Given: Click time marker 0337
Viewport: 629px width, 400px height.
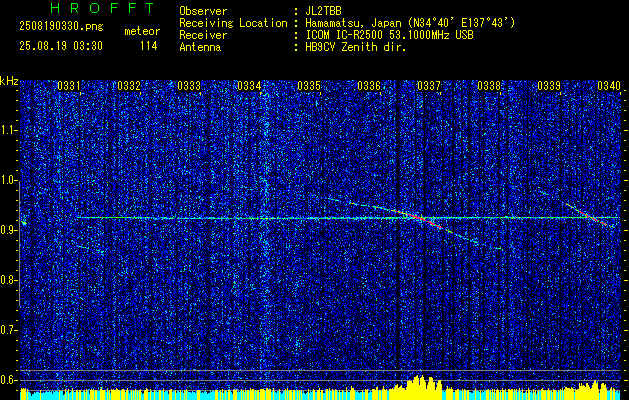Looking at the screenshot, I should click(x=429, y=86).
